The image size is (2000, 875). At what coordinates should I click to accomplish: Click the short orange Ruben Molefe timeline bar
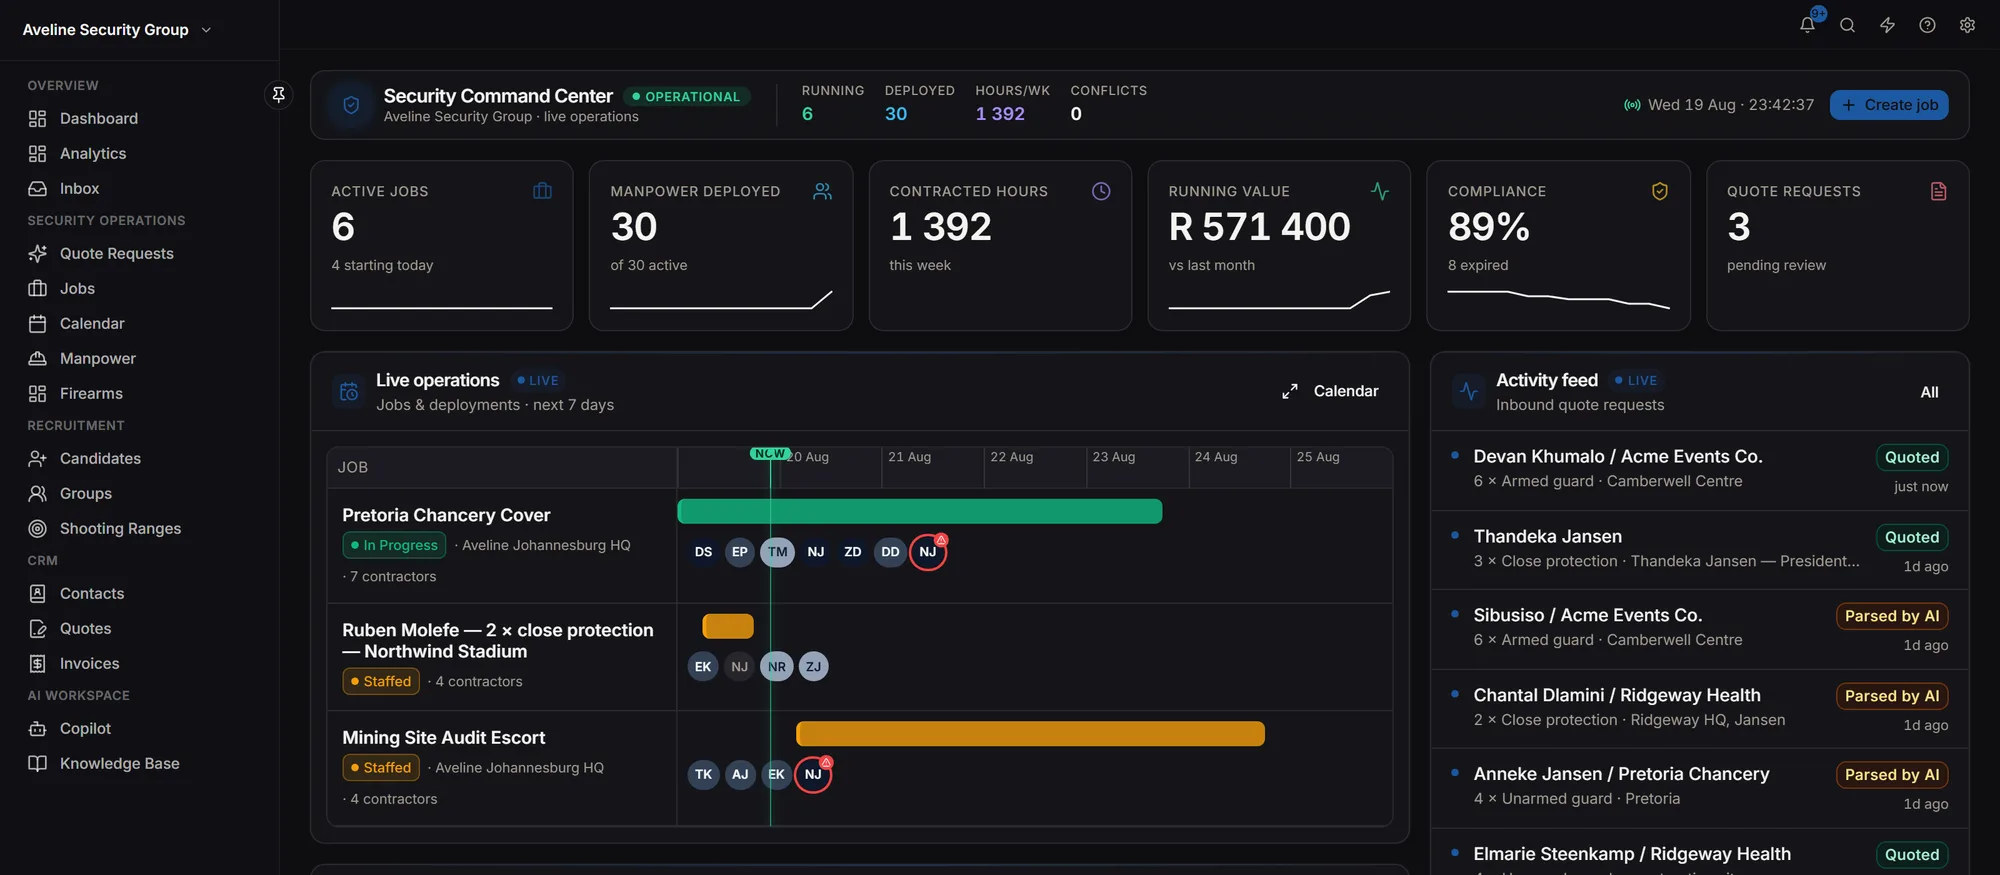point(728,626)
